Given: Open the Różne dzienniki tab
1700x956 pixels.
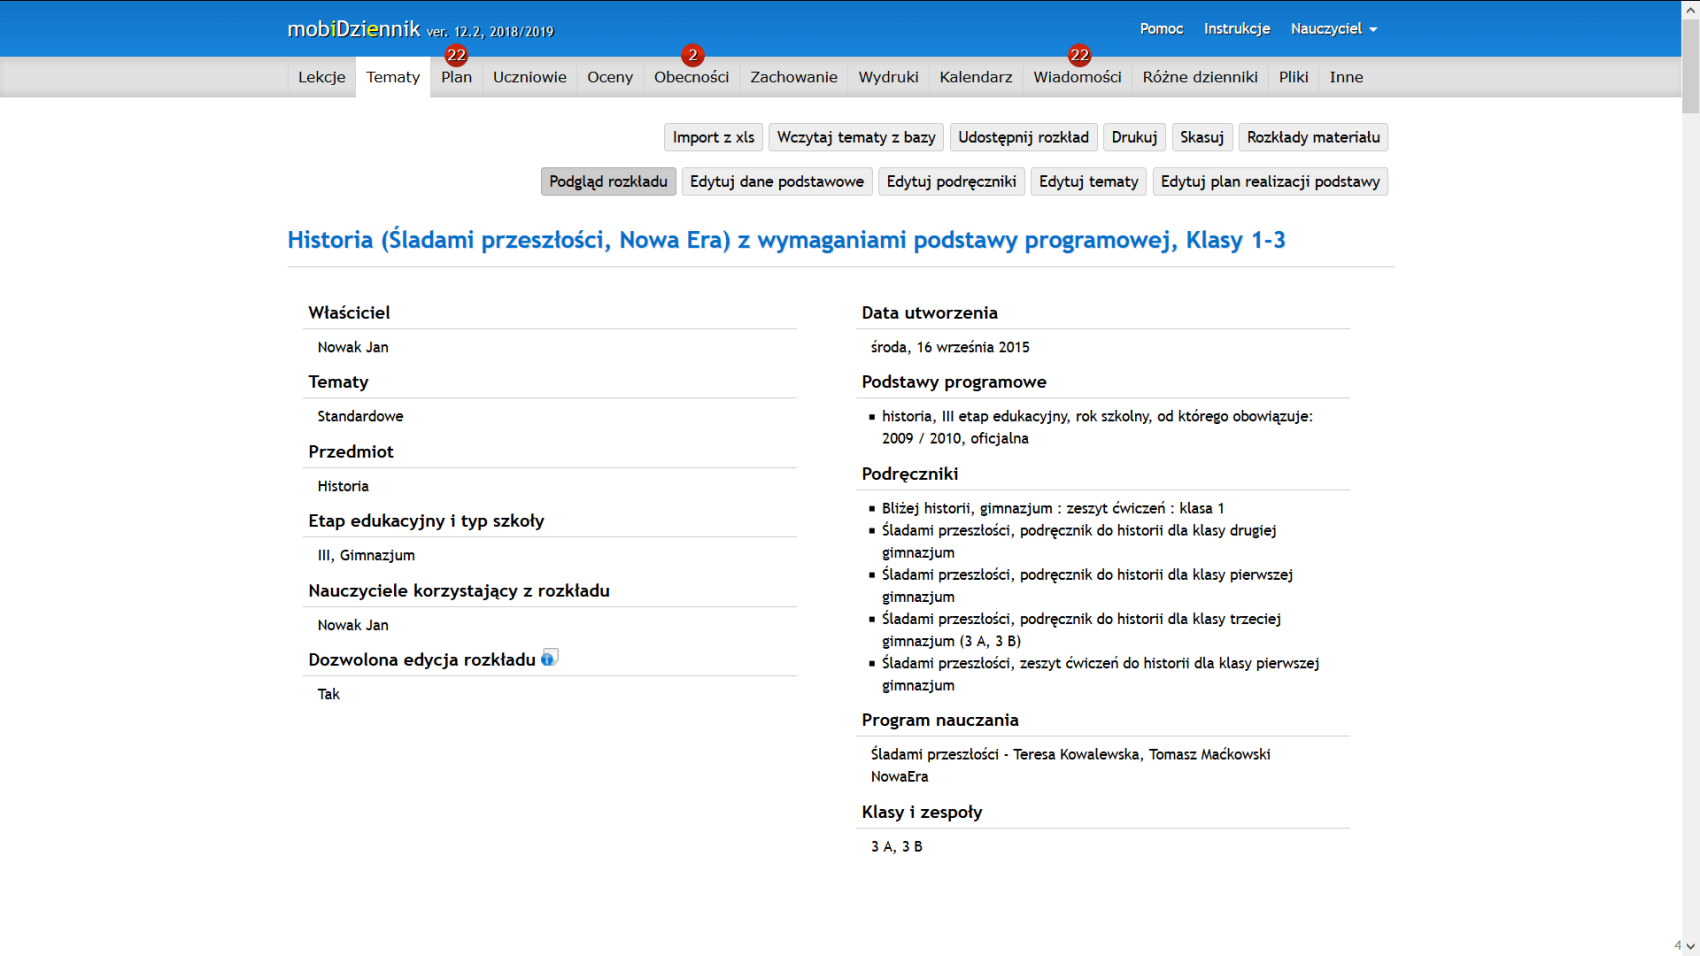Looking at the screenshot, I should pyautogui.click(x=1200, y=77).
